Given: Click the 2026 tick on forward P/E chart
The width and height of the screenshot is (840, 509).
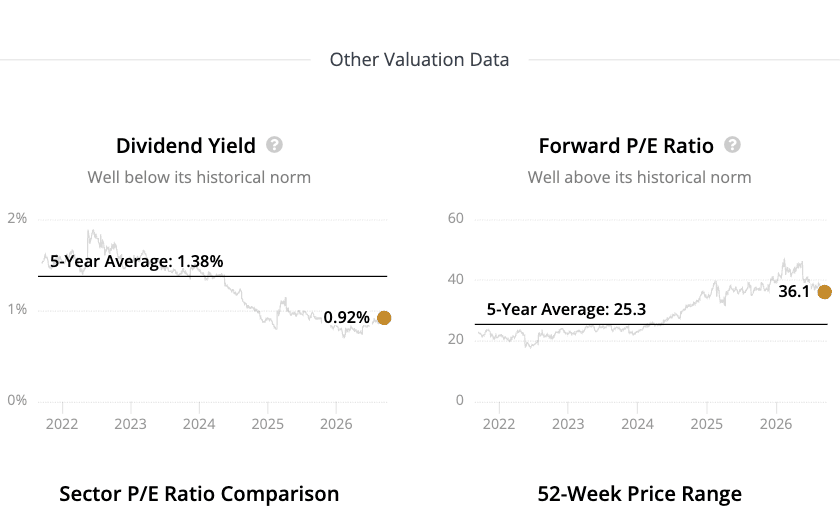Looking at the screenshot, I should 776,424.
